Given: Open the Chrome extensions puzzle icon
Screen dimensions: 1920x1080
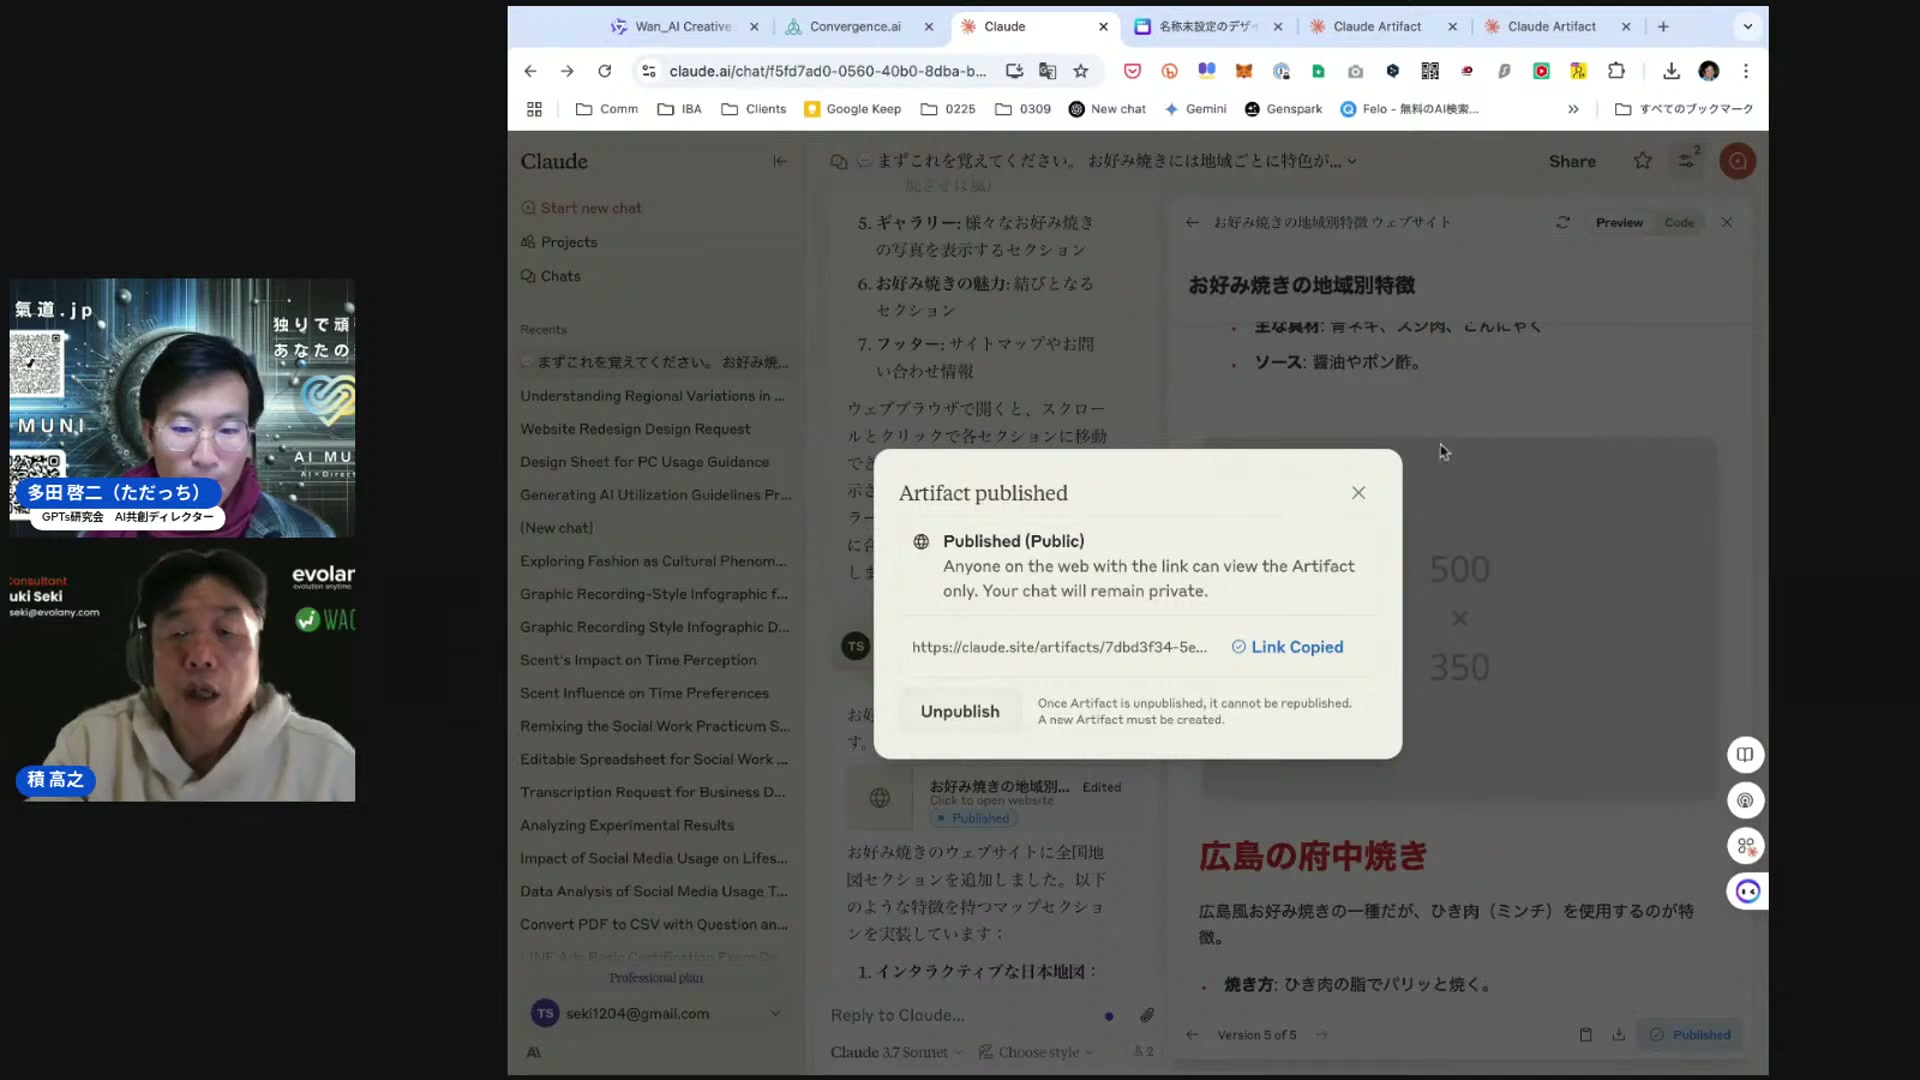Looking at the screenshot, I should coord(1616,71).
